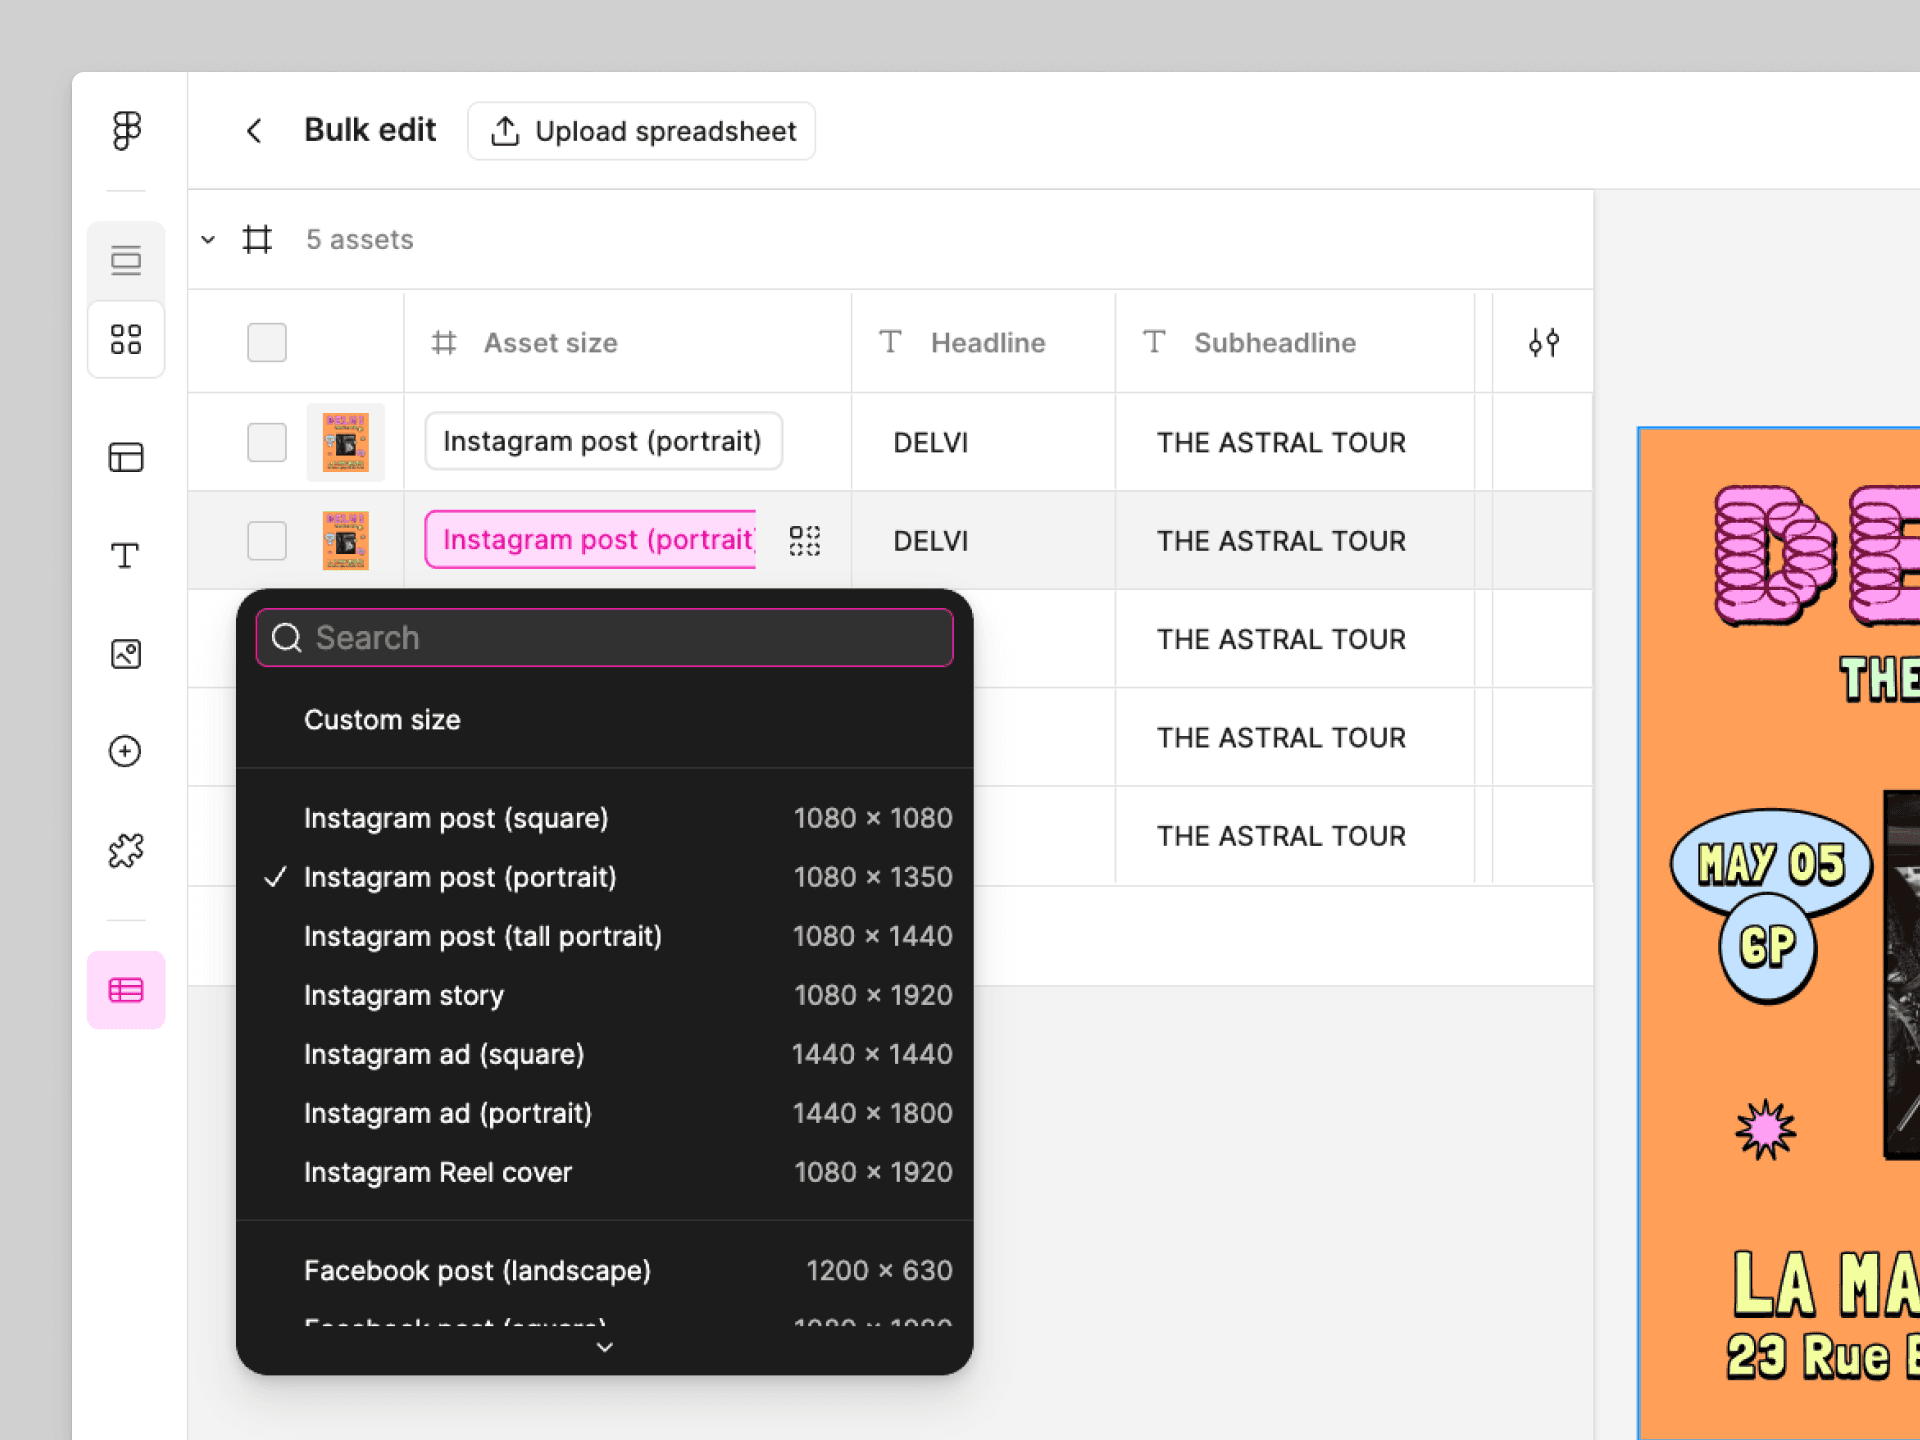Image resolution: width=1920 pixels, height=1440 pixels.
Task: Click the Subheadline column header
Action: coord(1295,343)
